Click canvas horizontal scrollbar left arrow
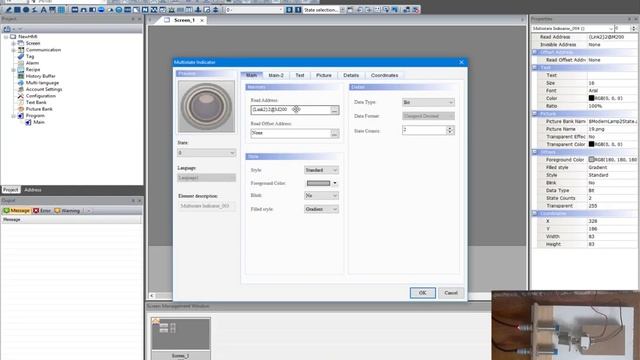 152,296
